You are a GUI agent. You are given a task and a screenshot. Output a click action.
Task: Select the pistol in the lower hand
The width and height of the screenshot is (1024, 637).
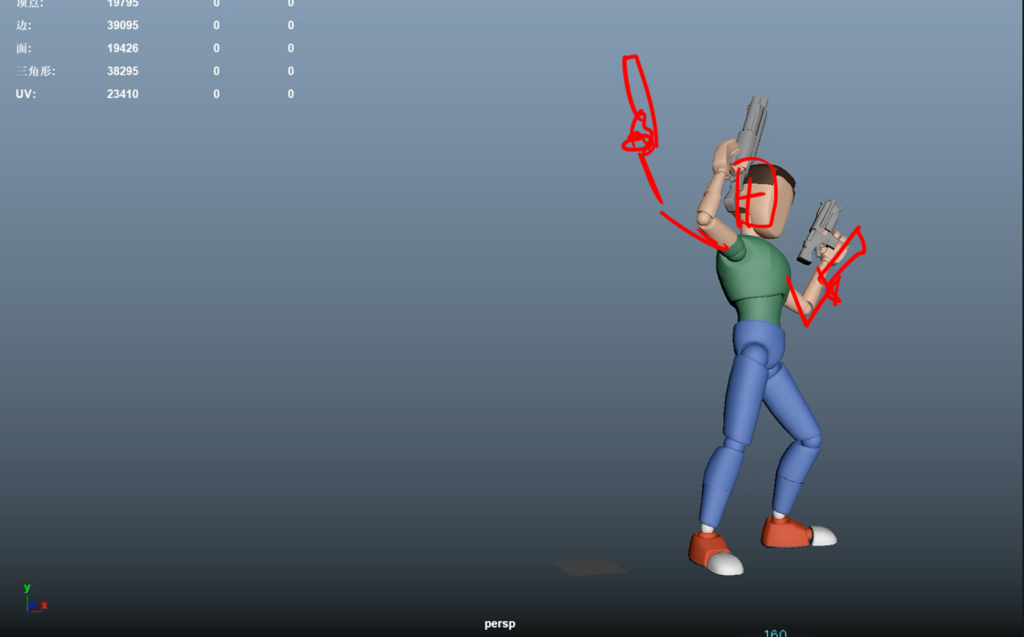click(x=820, y=232)
